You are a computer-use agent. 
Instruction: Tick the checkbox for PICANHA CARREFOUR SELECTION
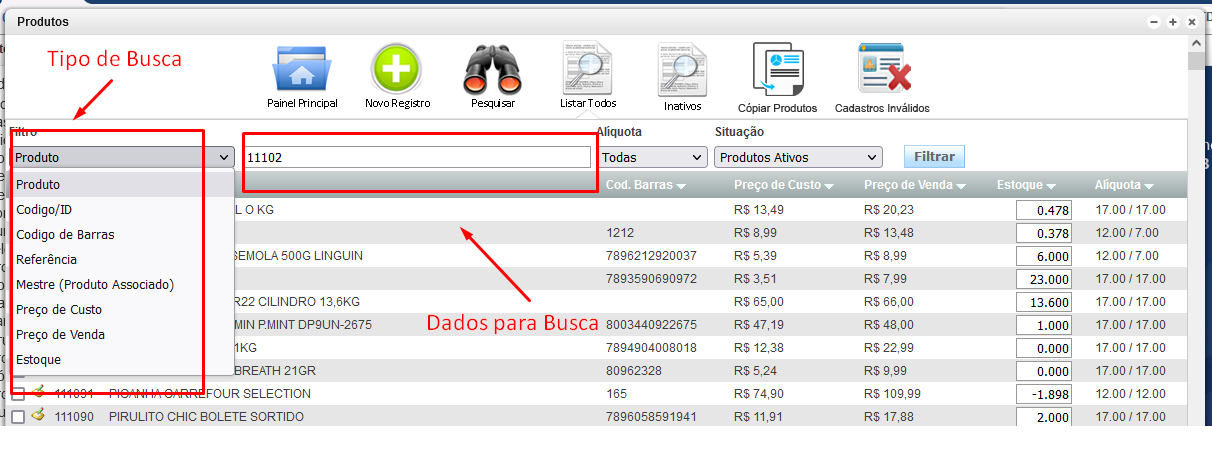18,394
